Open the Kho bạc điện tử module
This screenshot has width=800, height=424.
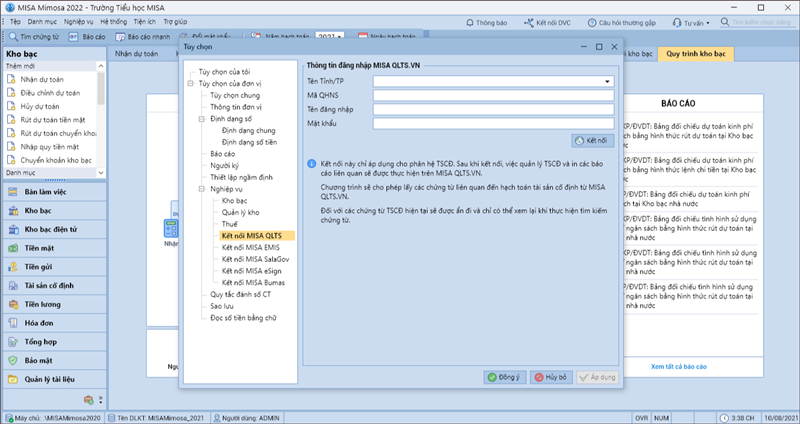pos(55,230)
